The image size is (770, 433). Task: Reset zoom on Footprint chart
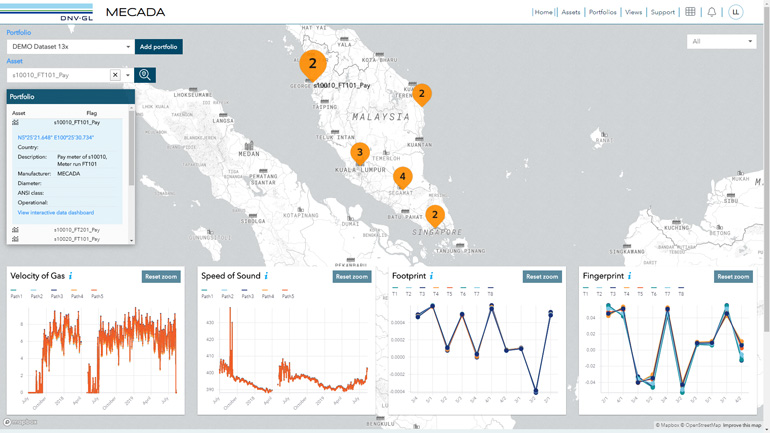[x=542, y=276]
